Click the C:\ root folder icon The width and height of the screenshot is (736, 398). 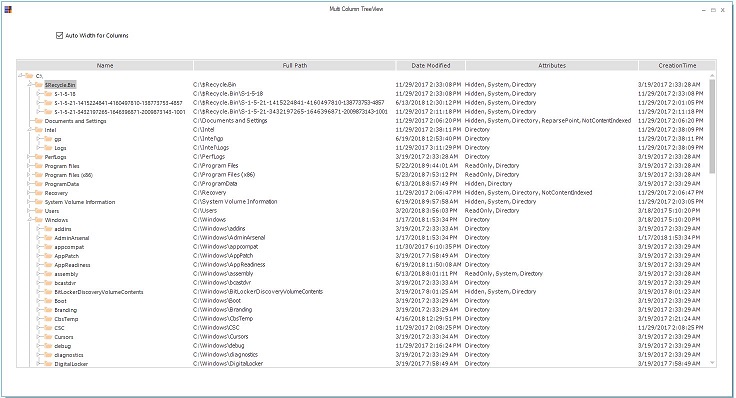coord(30,76)
